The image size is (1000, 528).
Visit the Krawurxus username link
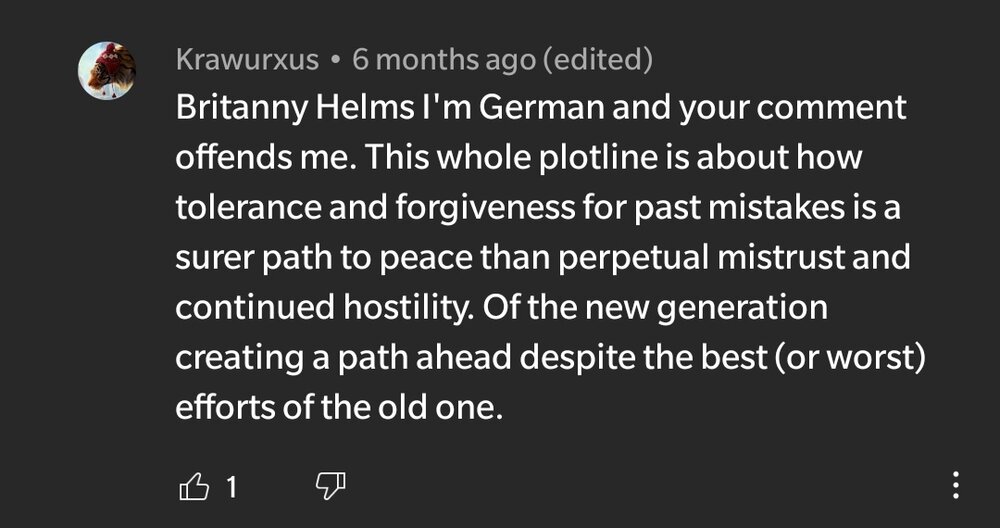coord(247,60)
